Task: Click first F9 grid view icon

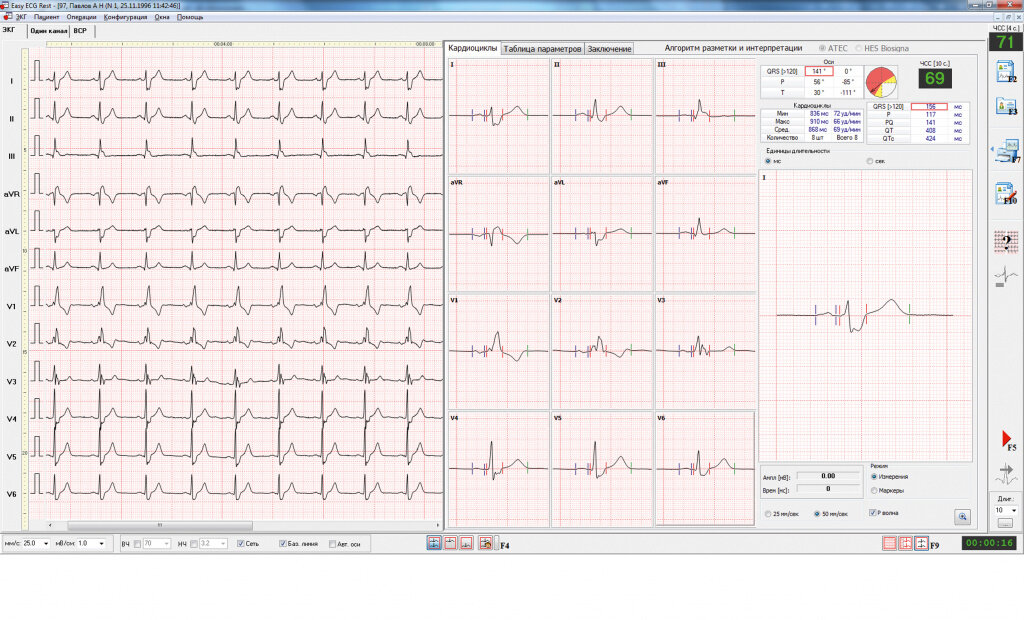Action: [889, 544]
